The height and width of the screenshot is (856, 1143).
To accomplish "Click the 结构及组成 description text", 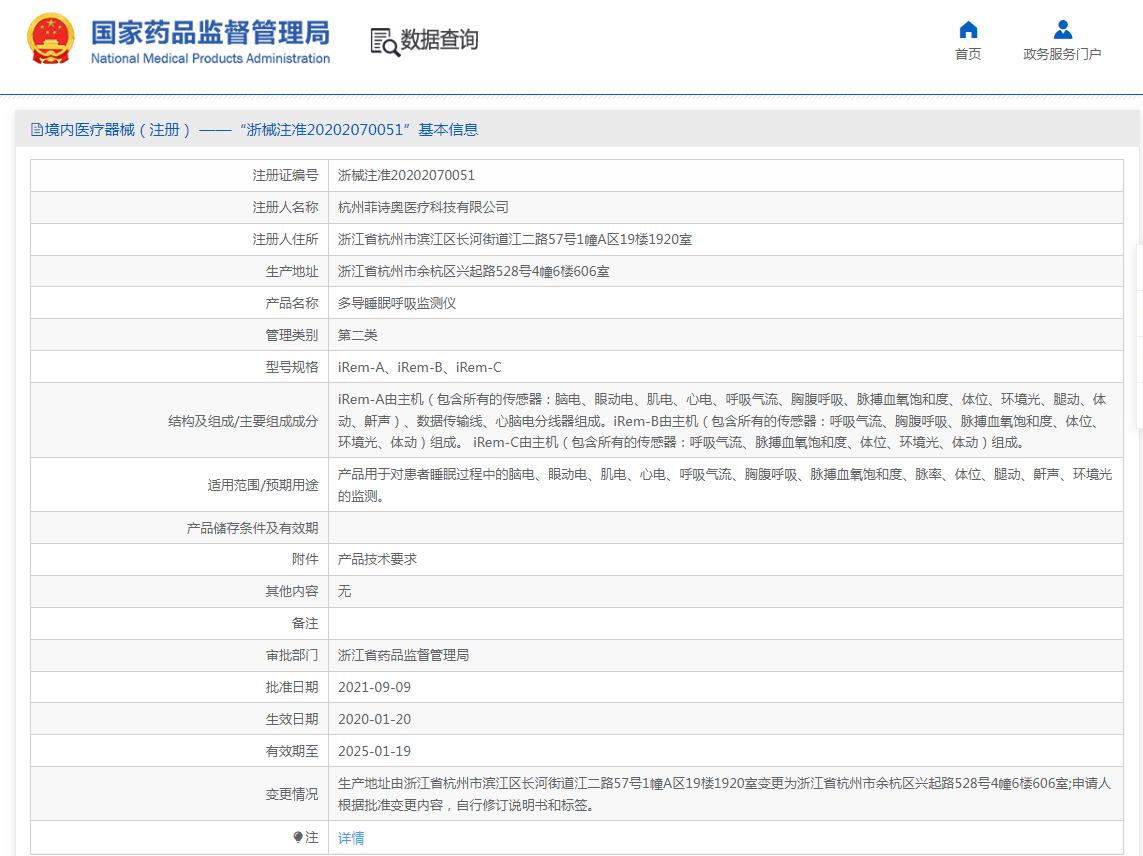I will tap(722, 421).
